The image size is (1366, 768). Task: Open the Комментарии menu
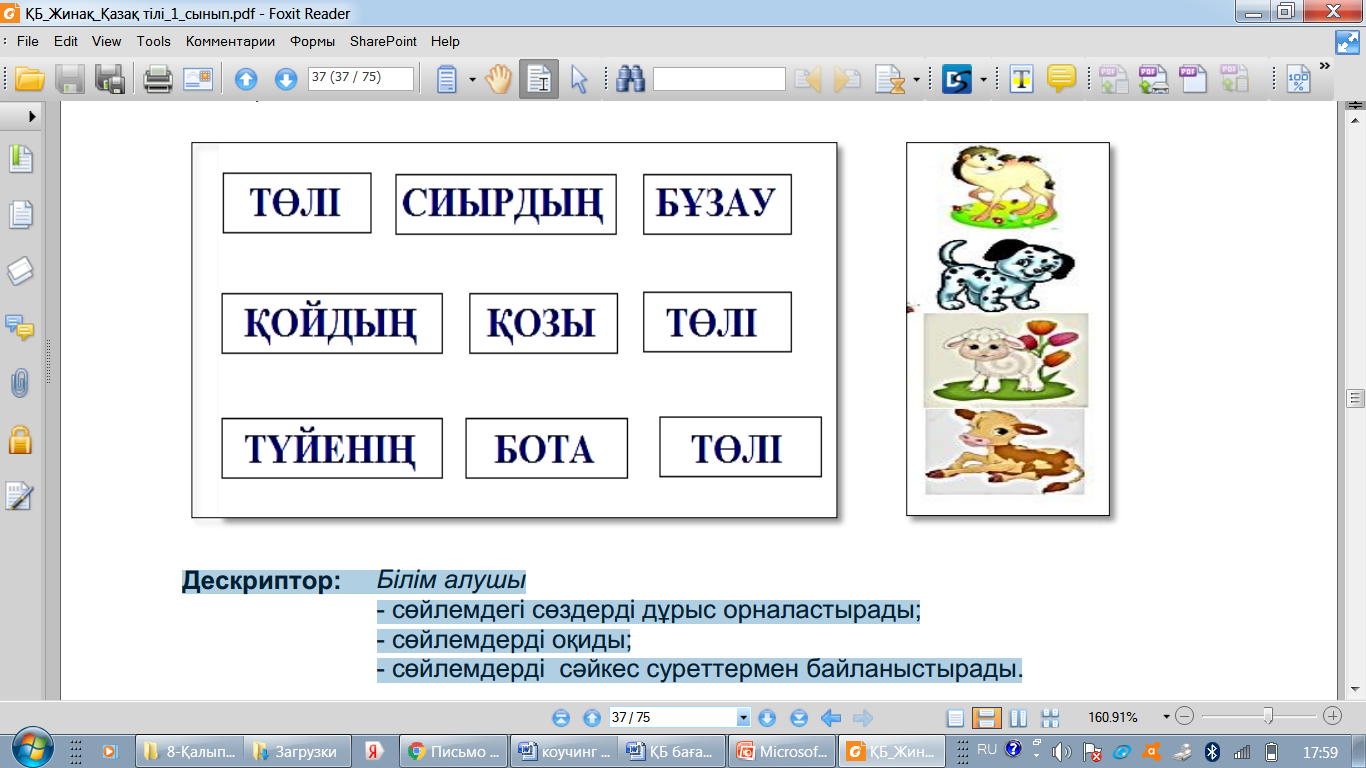point(231,41)
